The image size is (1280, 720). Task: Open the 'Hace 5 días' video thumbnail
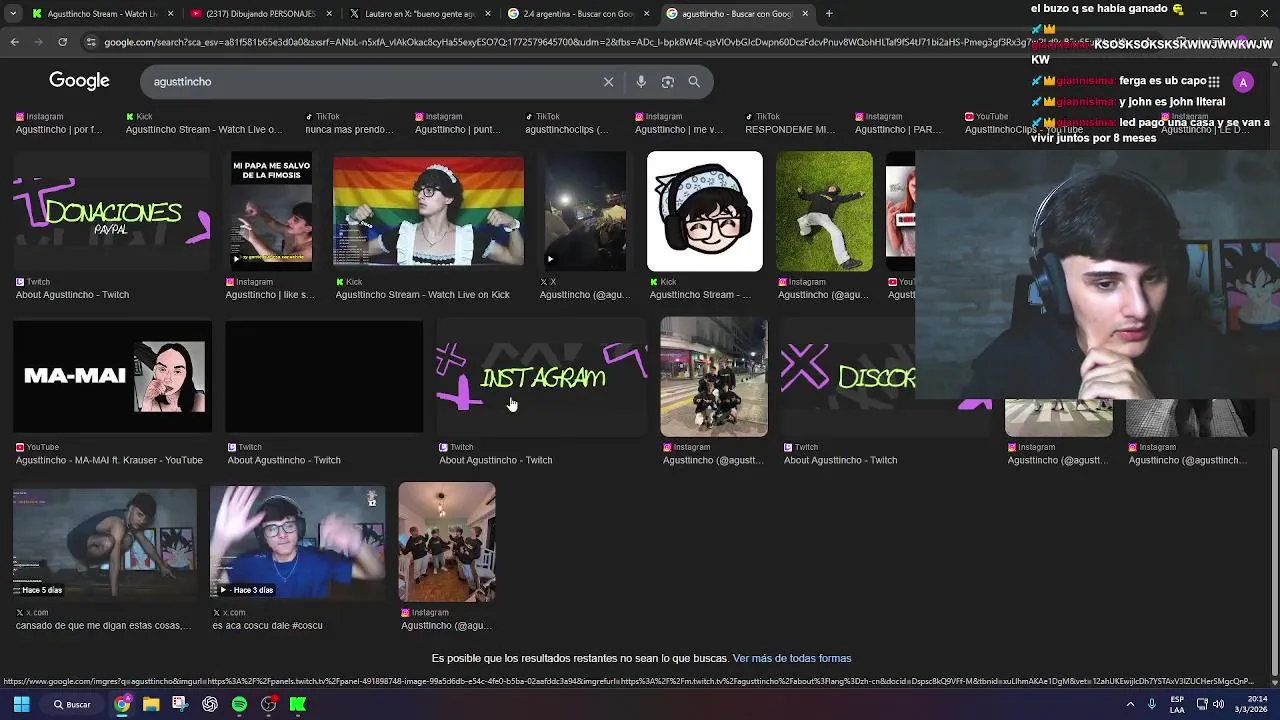pos(105,543)
